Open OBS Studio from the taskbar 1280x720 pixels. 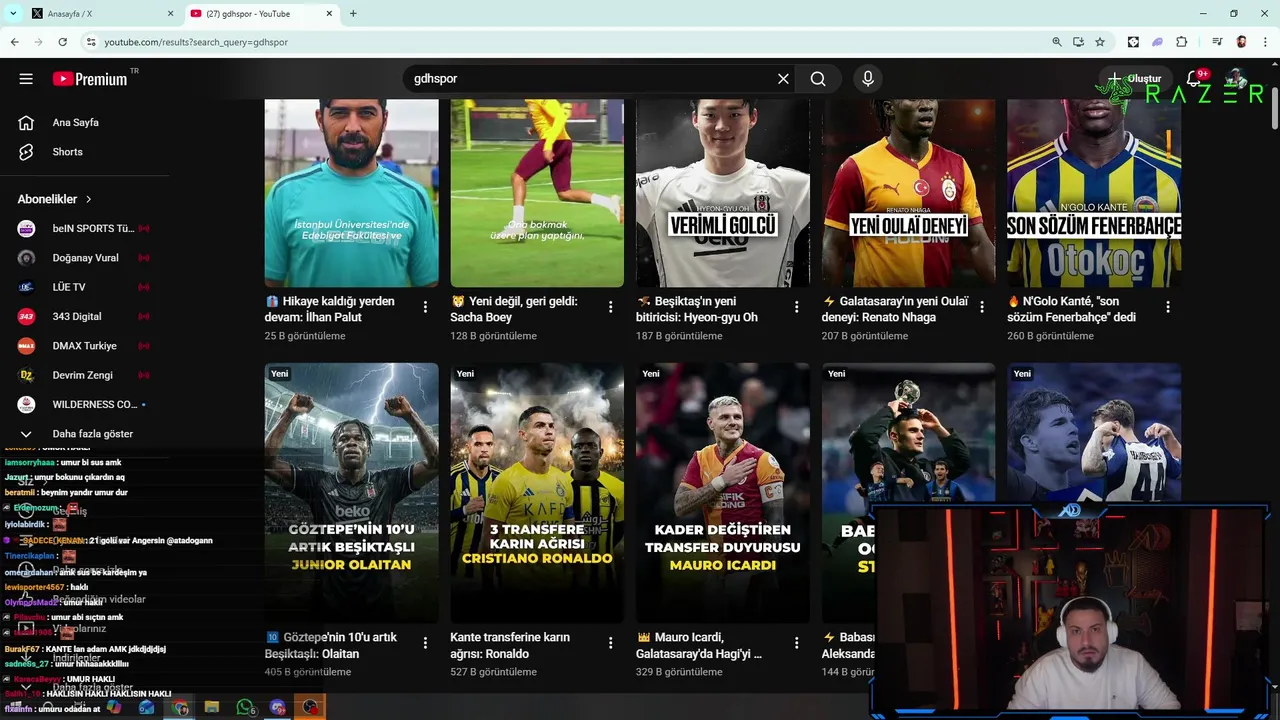310,707
